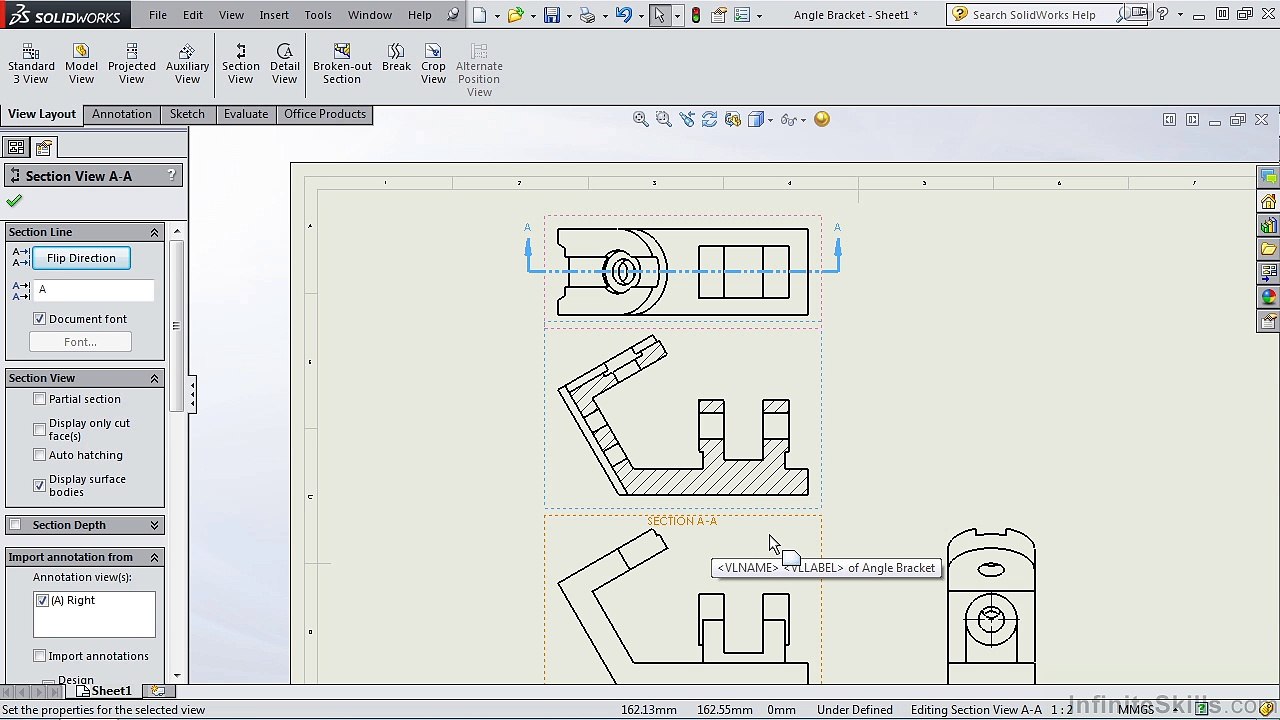Open SolidWorks Resources home pane
Screen dimensions: 1280x720
click(x=1269, y=202)
